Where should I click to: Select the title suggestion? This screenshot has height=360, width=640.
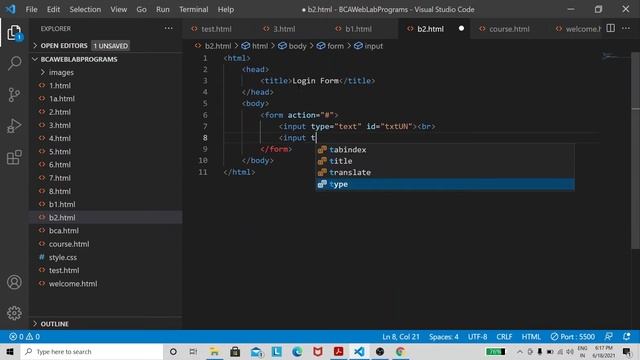[x=445, y=161]
